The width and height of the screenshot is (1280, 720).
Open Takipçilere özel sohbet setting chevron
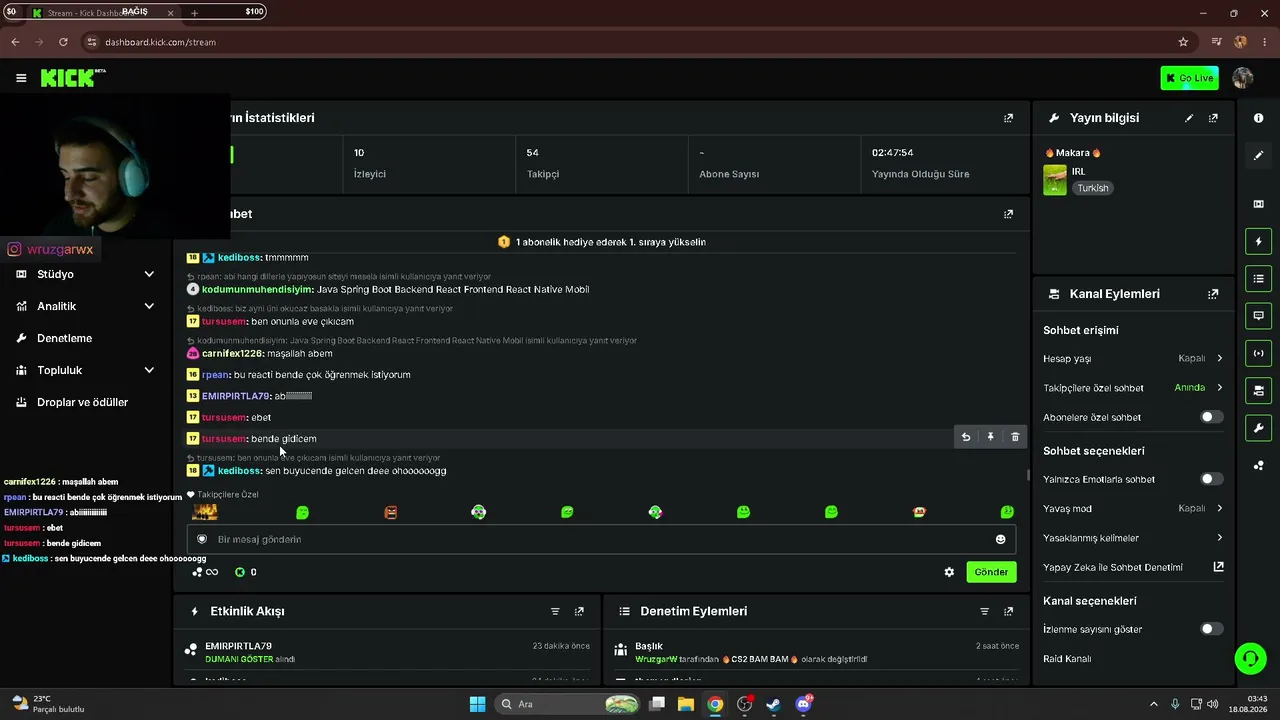click(x=1219, y=387)
